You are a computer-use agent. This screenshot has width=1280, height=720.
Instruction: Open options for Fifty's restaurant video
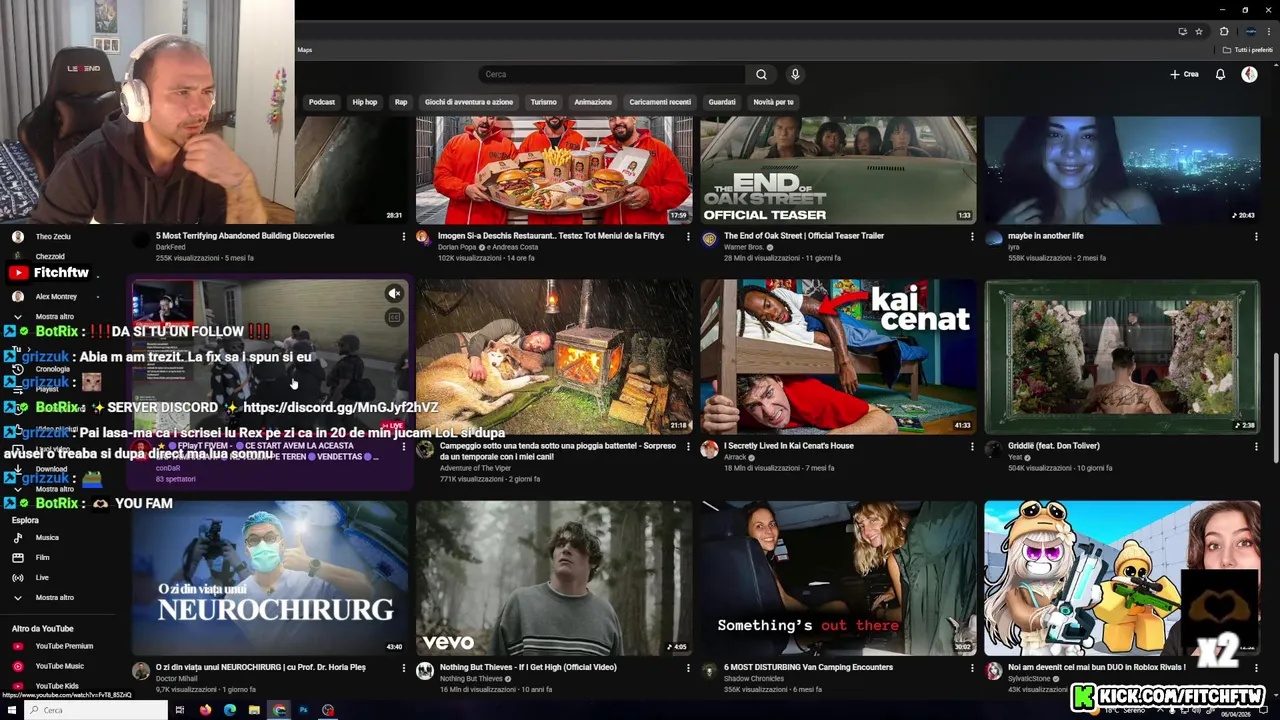(688, 237)
